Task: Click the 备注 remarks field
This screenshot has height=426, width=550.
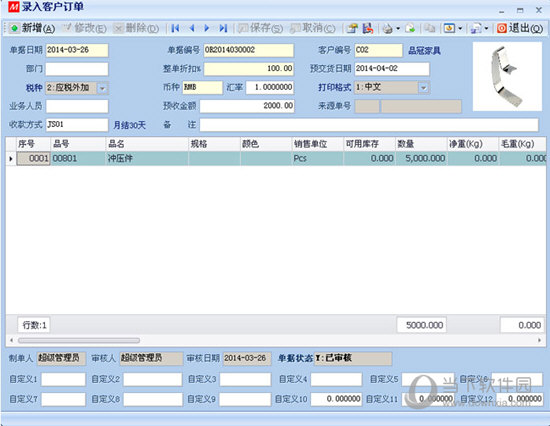Action: tap(369, 125)
